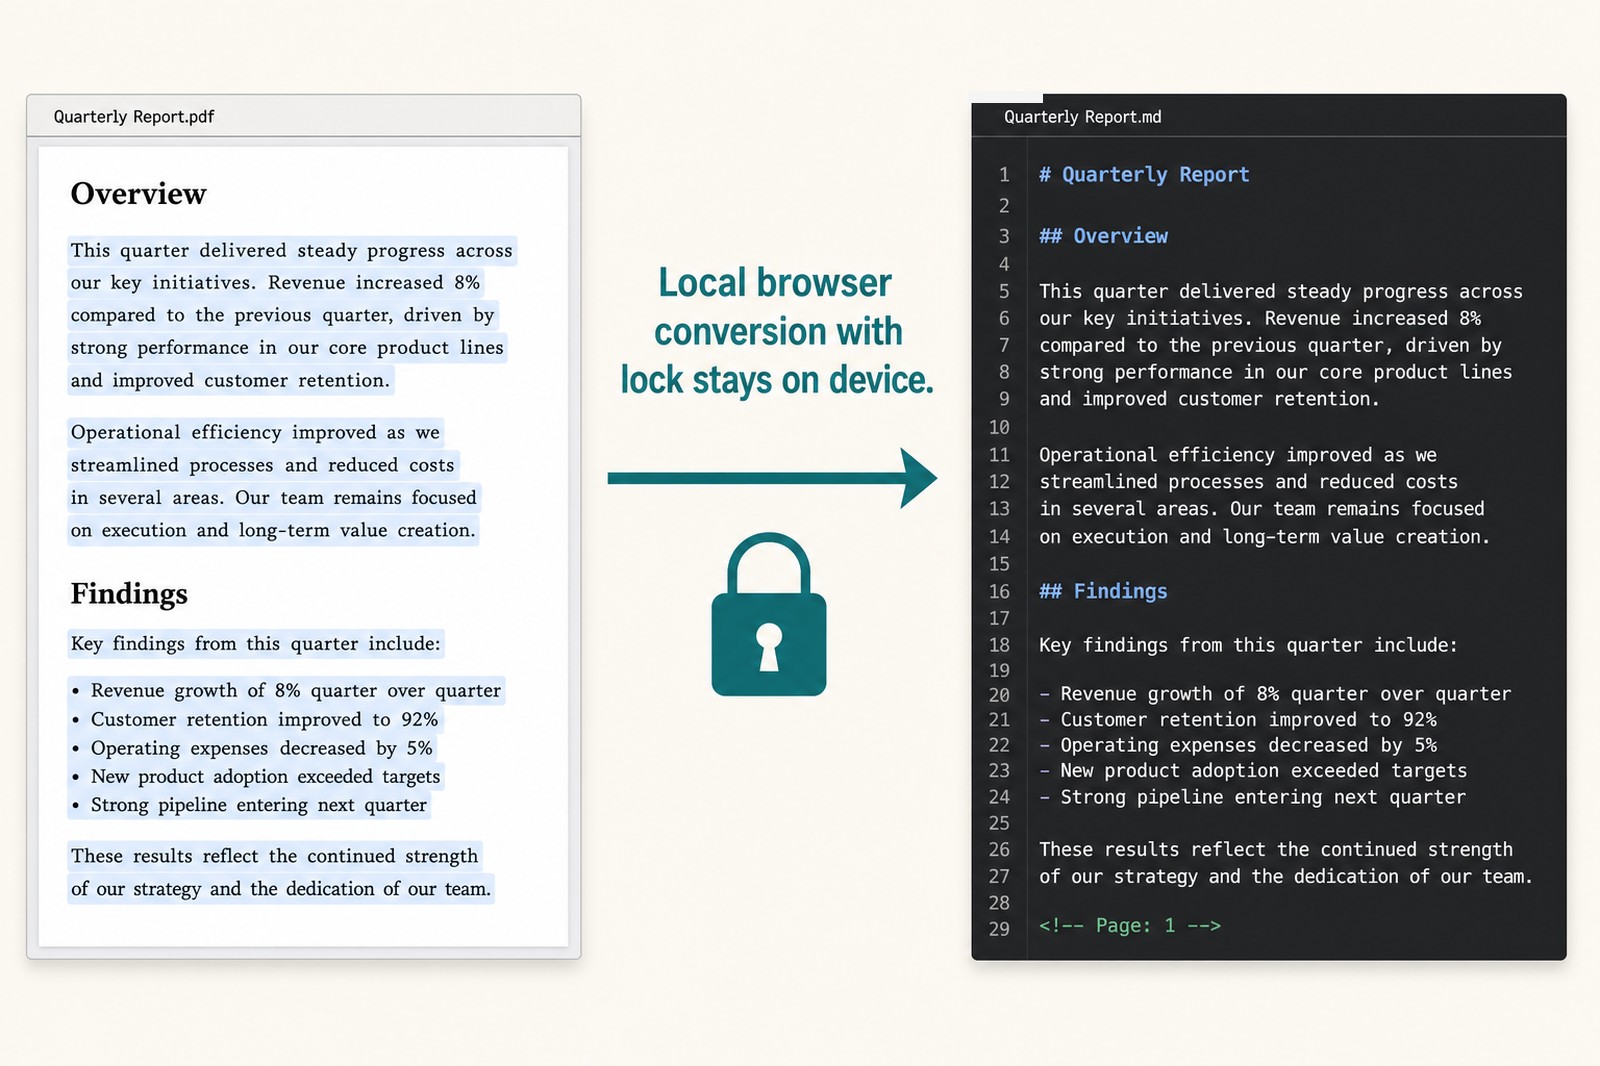1600x1066 pixels.
Task: Click PDF text 'These results reflect the continued strength'
Action: (274, 856)
